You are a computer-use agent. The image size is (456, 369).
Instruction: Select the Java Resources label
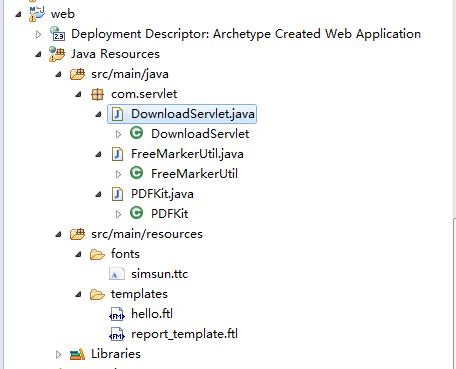(115, 54)
